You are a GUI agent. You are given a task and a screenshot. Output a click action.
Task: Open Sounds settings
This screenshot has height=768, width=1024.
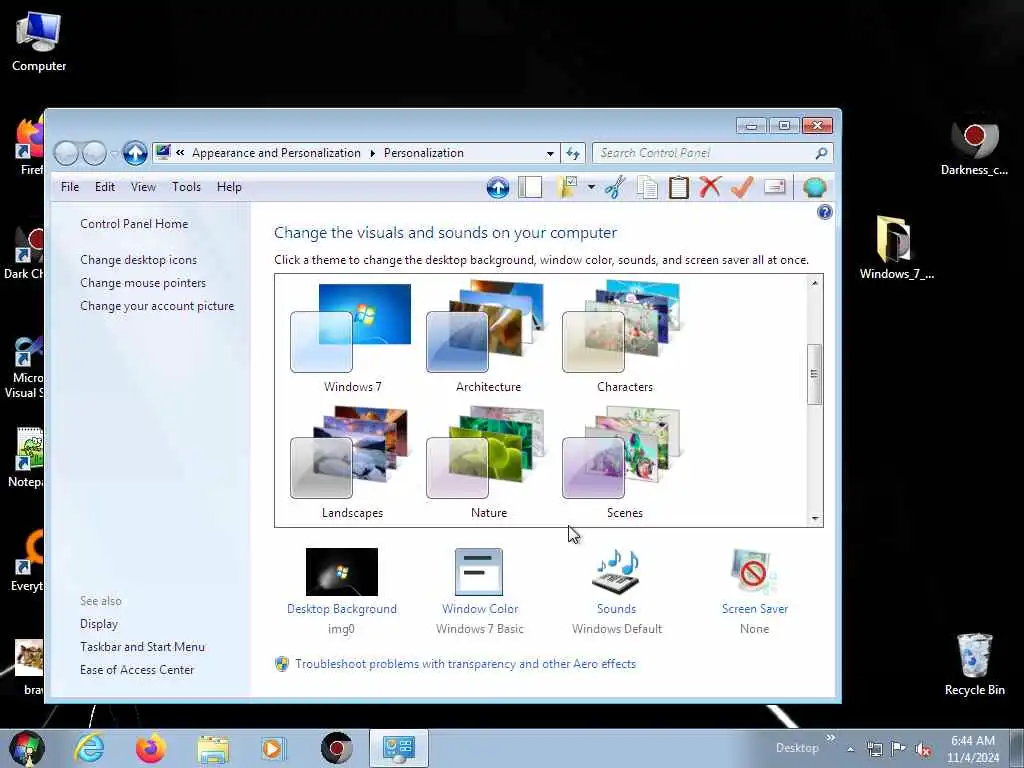pos(616,590)
